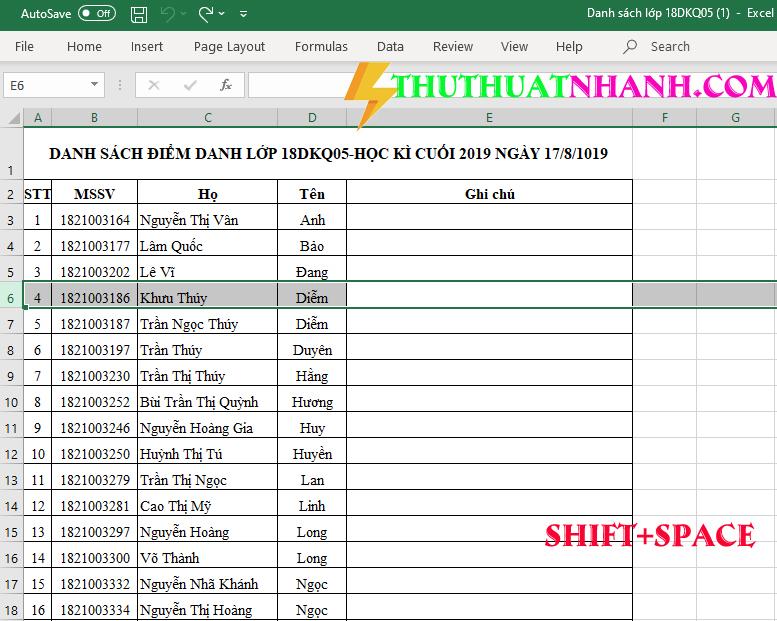This screenshot has width=777, height=621.
Task: Select row 2 header
Action: (11, 194)
